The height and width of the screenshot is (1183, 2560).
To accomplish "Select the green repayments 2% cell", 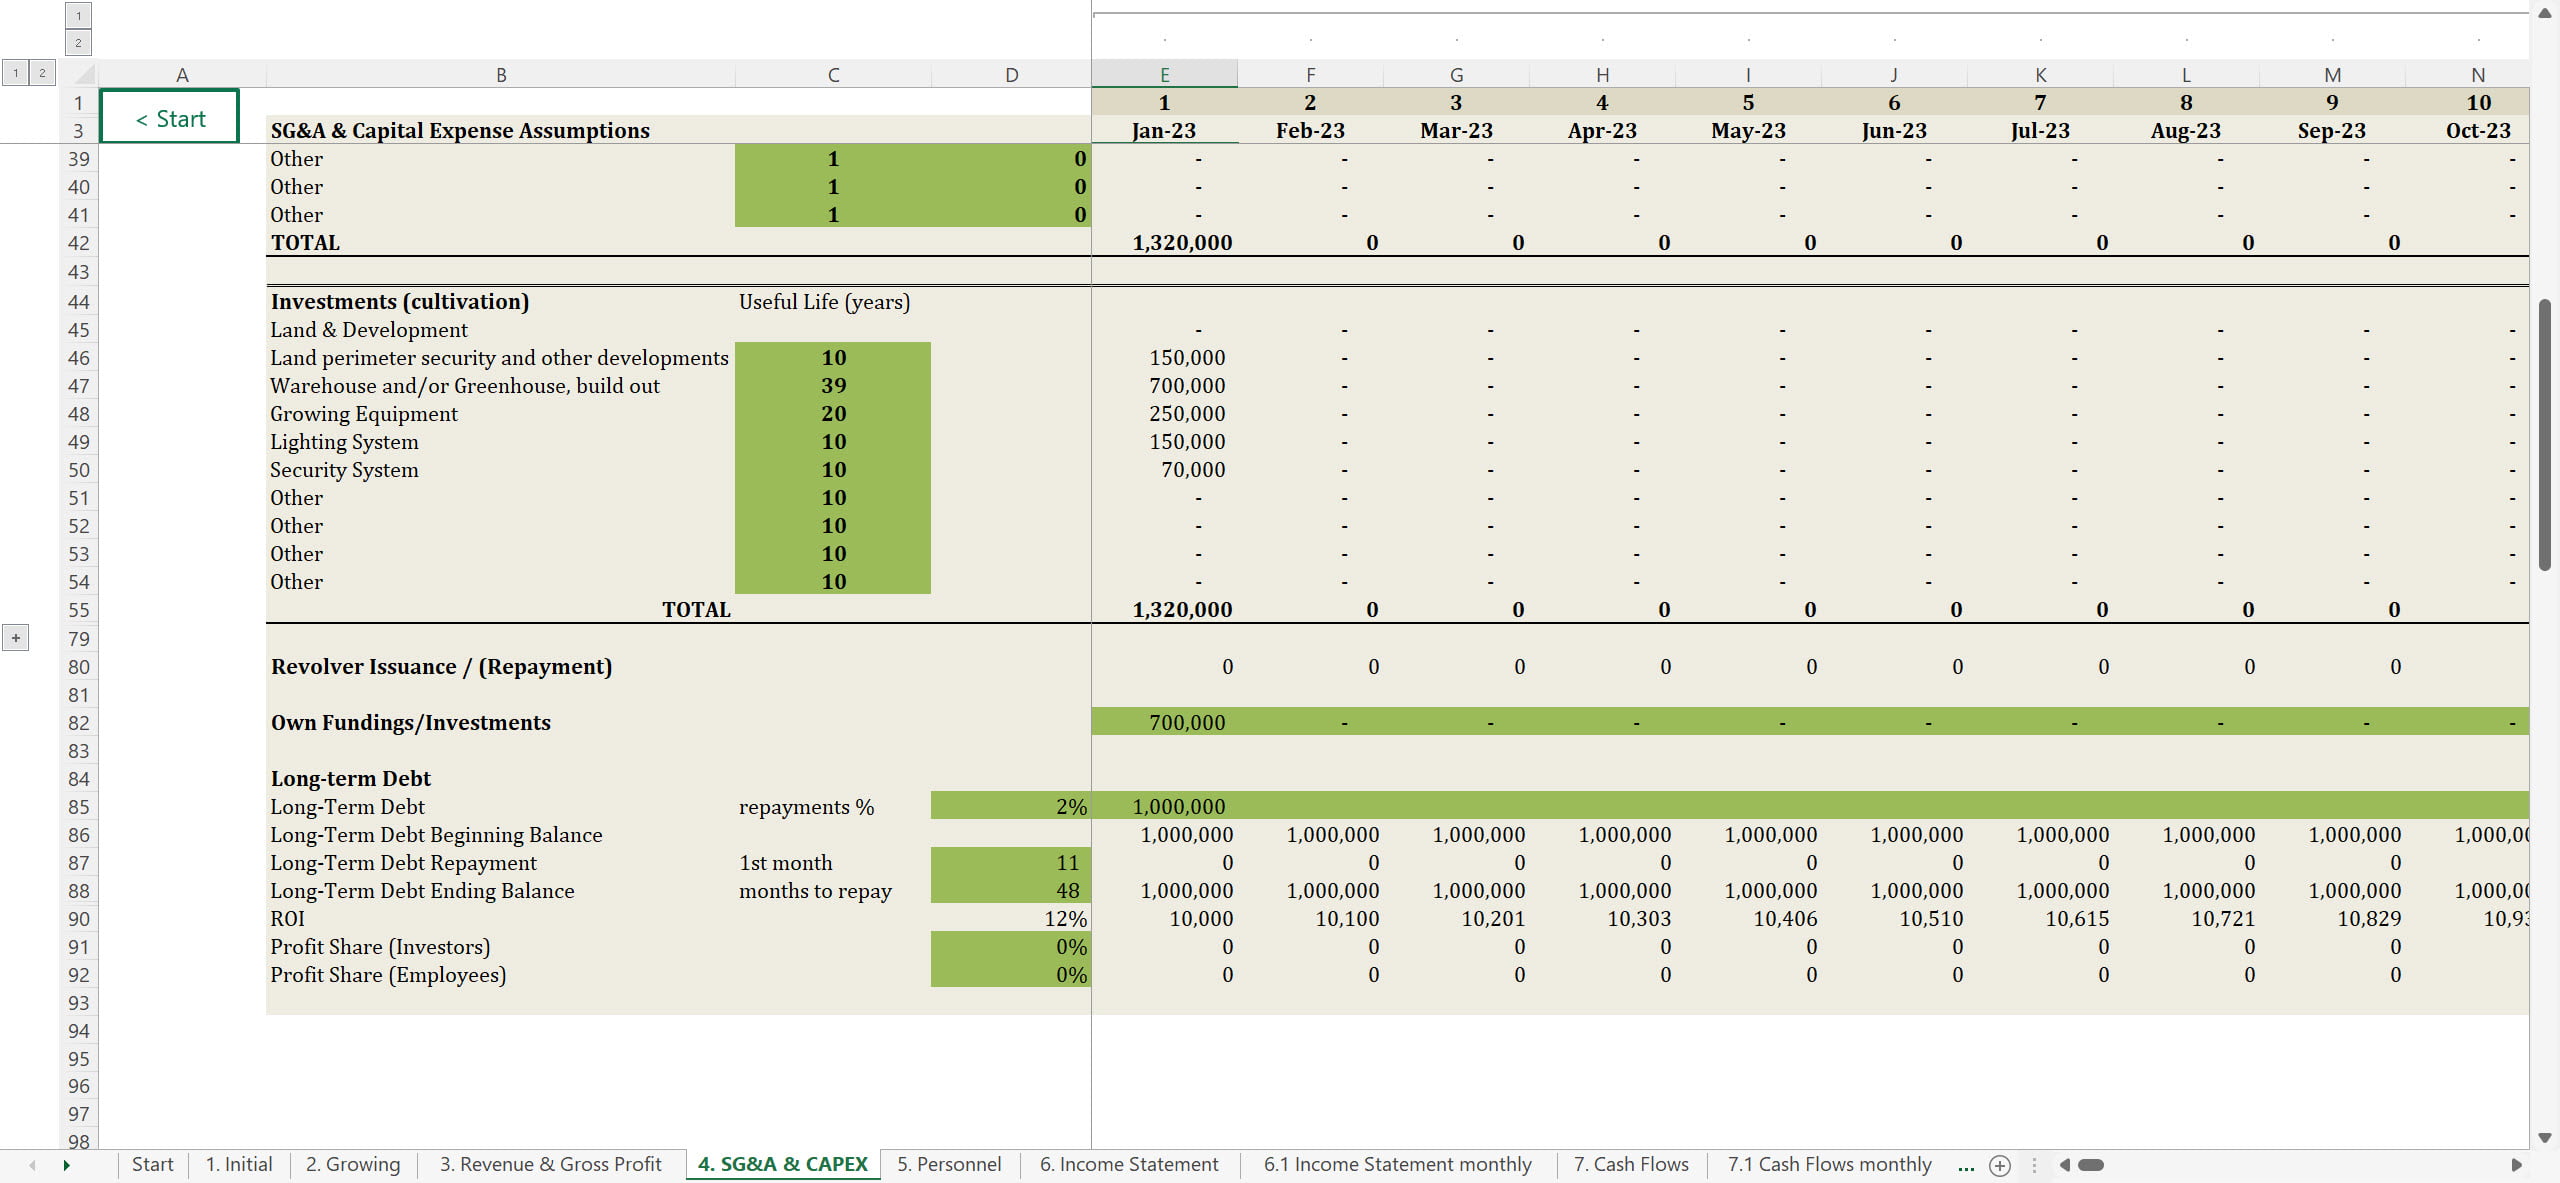I will (x=1010, y=807).
